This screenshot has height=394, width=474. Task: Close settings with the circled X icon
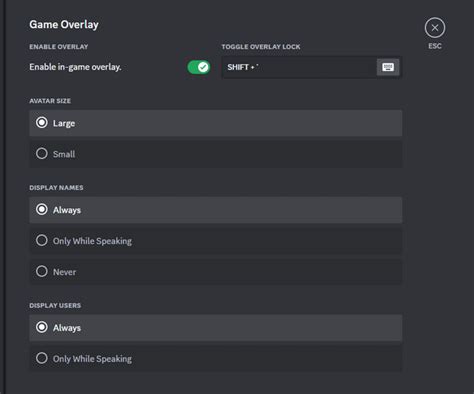pos(435,28)
